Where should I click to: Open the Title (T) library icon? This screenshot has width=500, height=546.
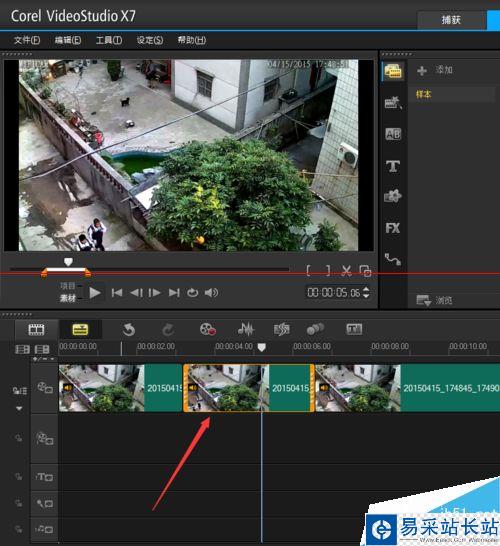point(393,166)
